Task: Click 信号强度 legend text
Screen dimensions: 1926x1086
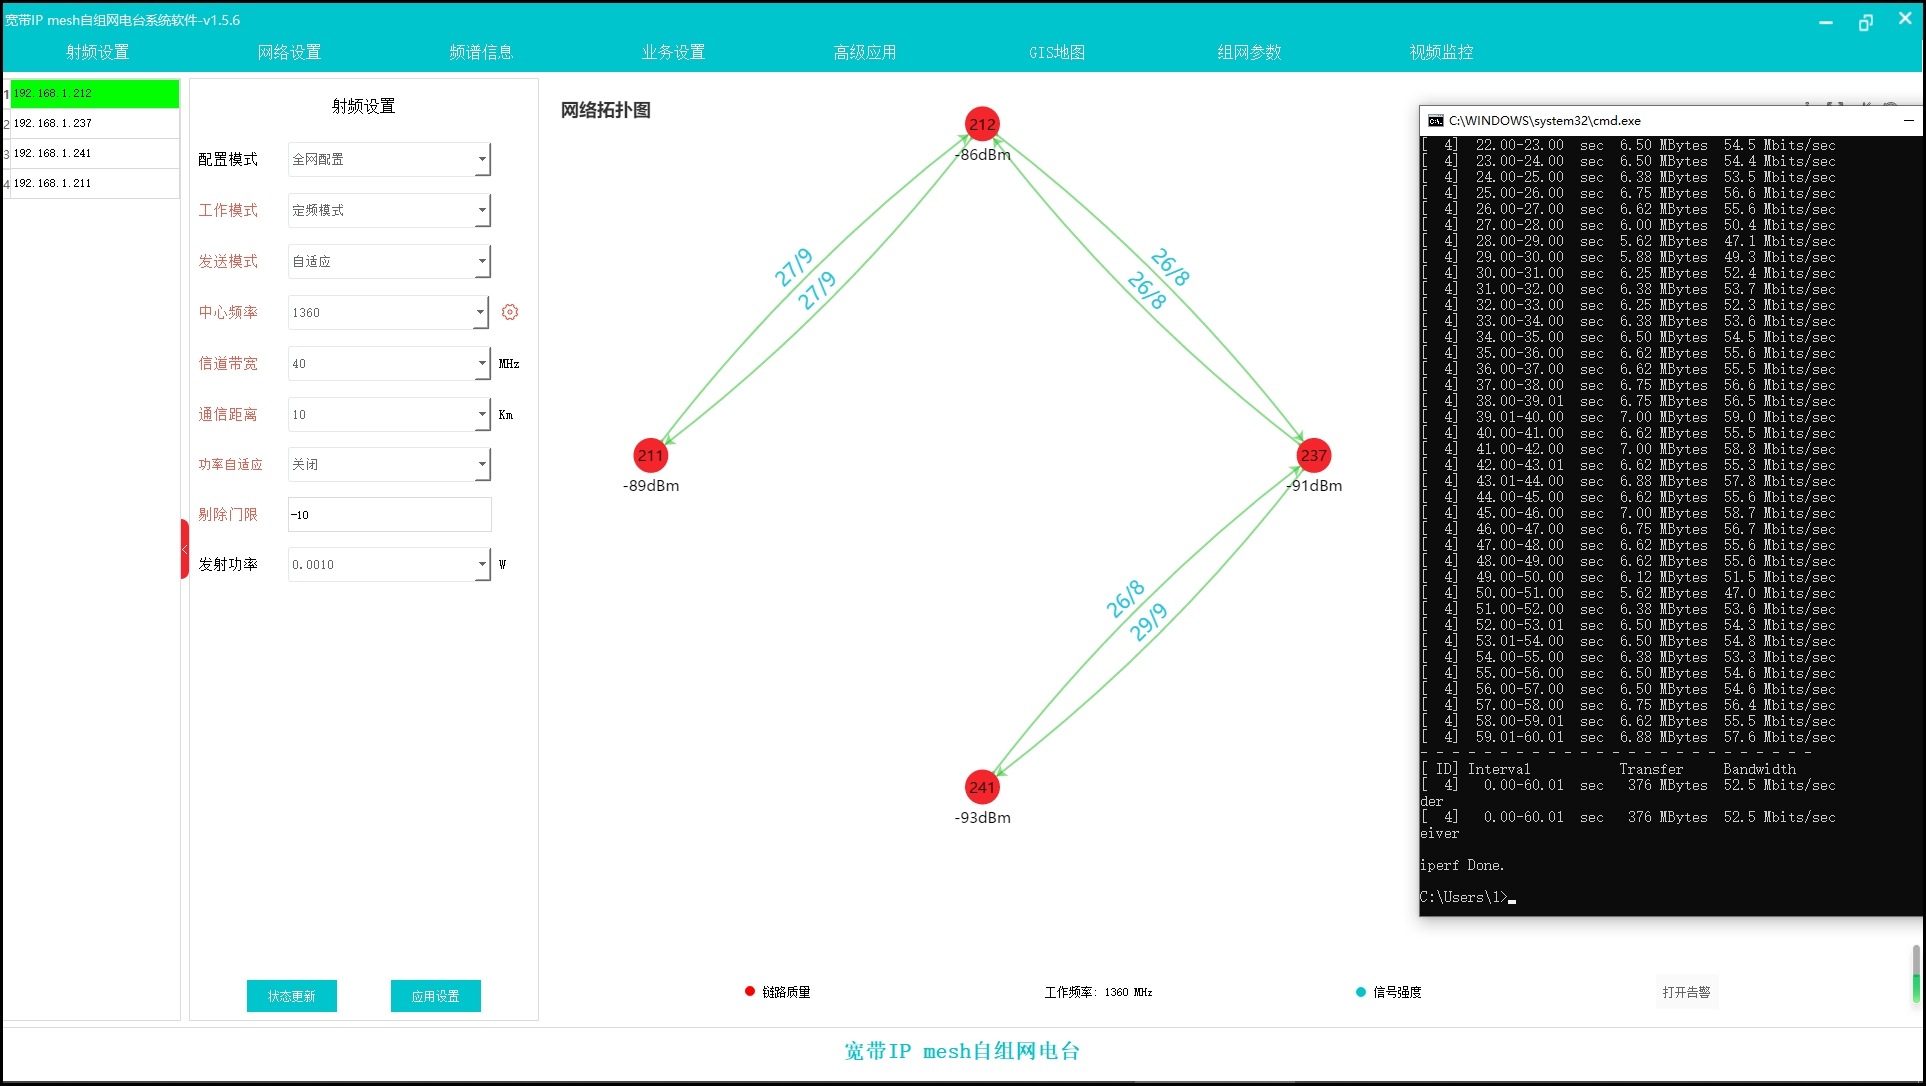Action: point(1397,992)
